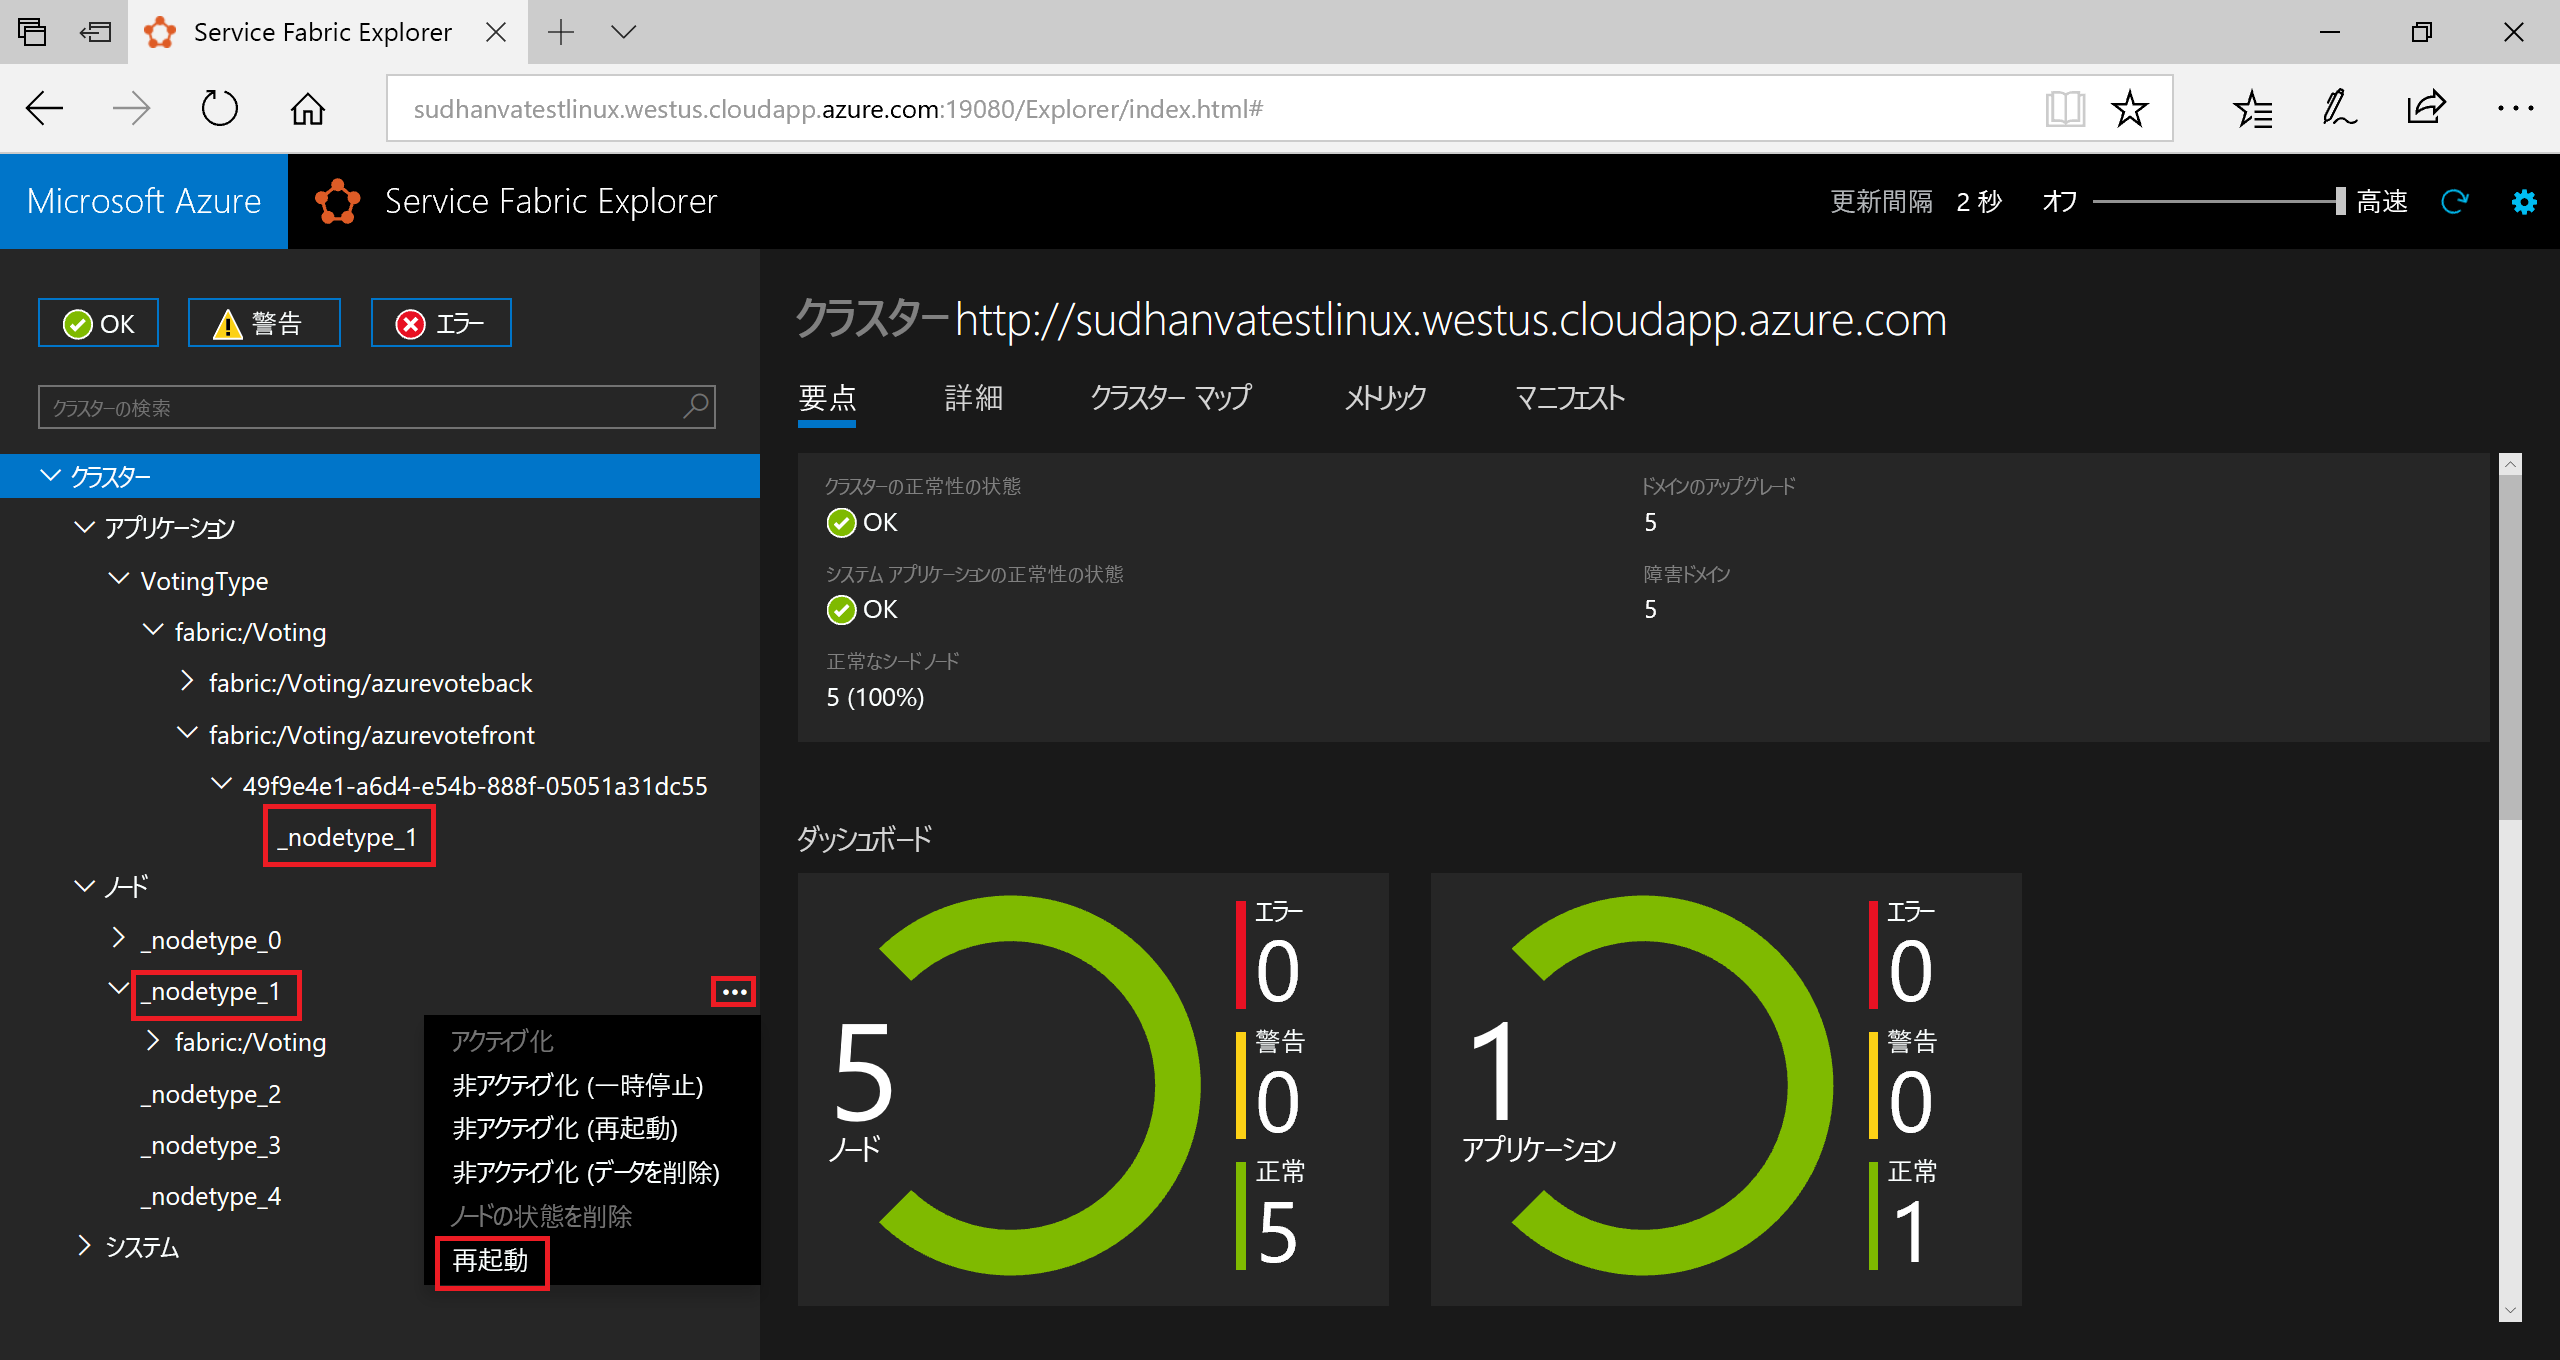The image size is (2560, 1360).
Task: Toggle the 警告 warning filter
Action: 264,323
